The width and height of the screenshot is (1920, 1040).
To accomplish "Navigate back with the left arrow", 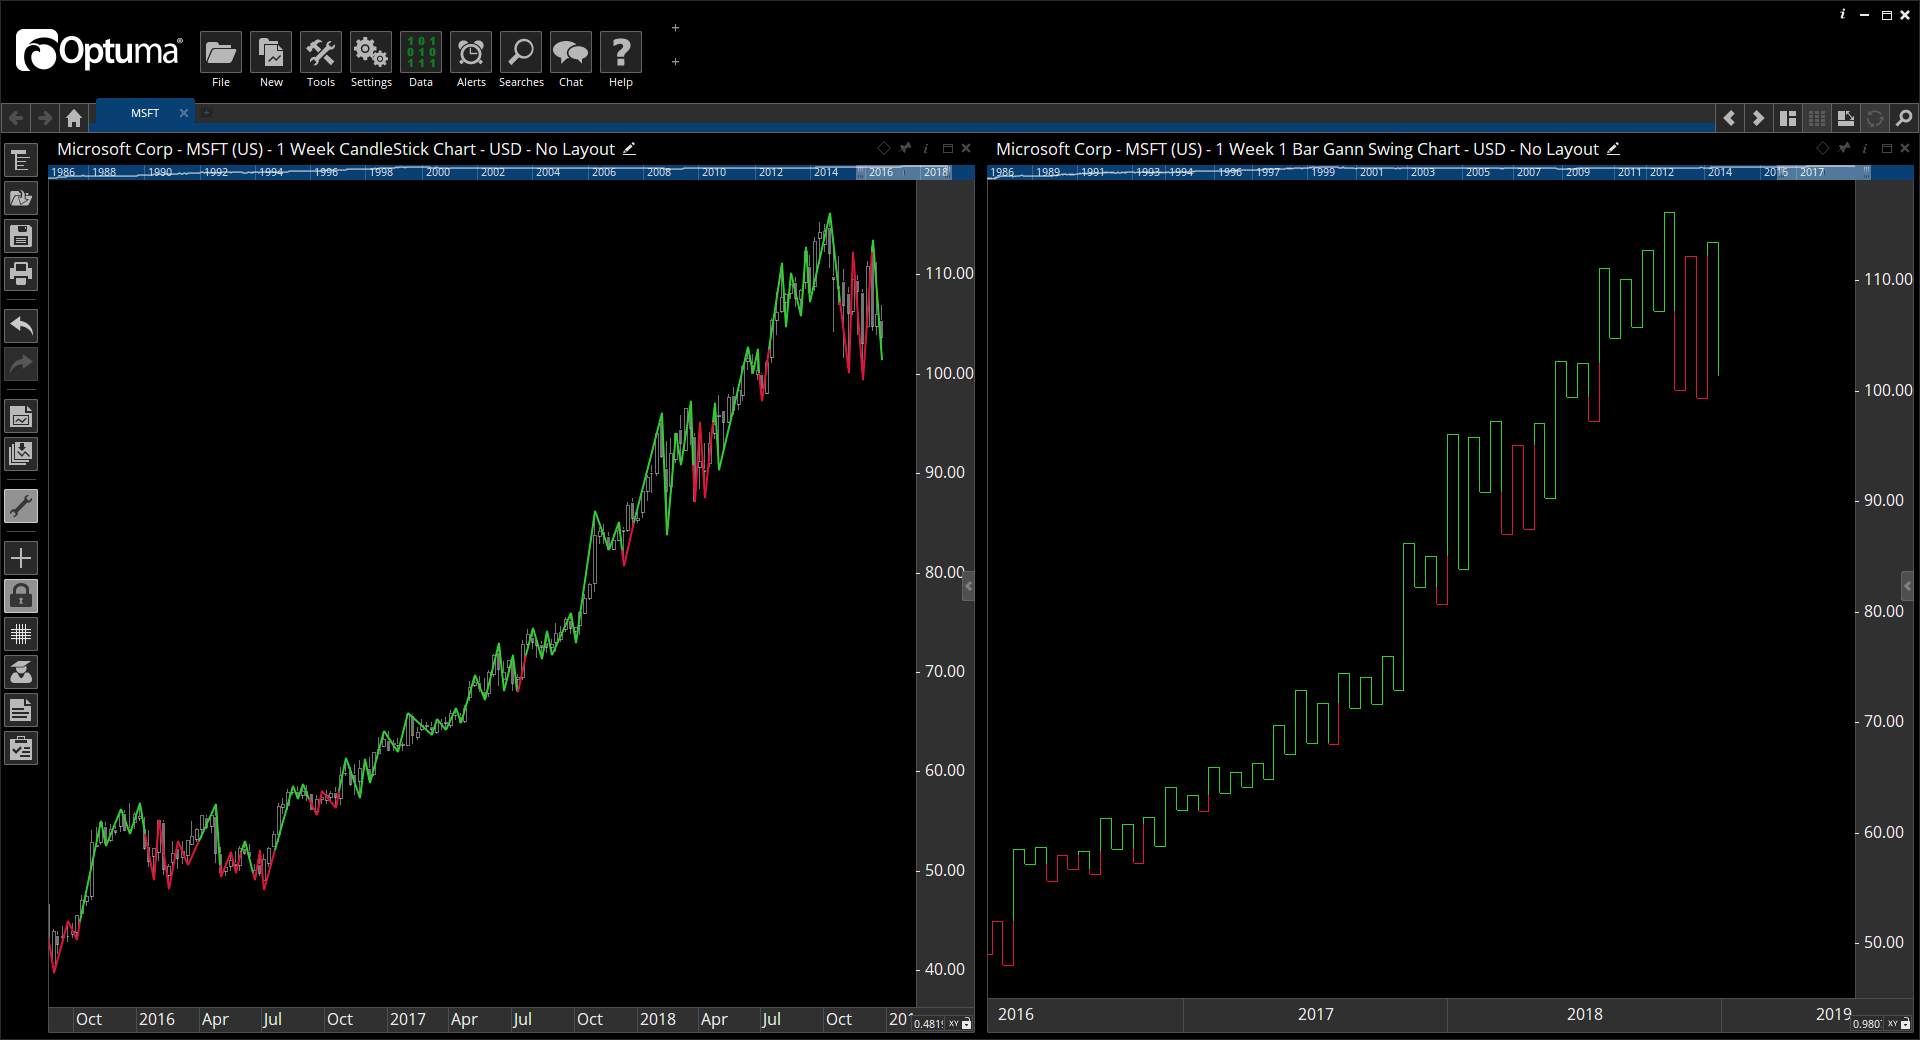I will [16, 118].
